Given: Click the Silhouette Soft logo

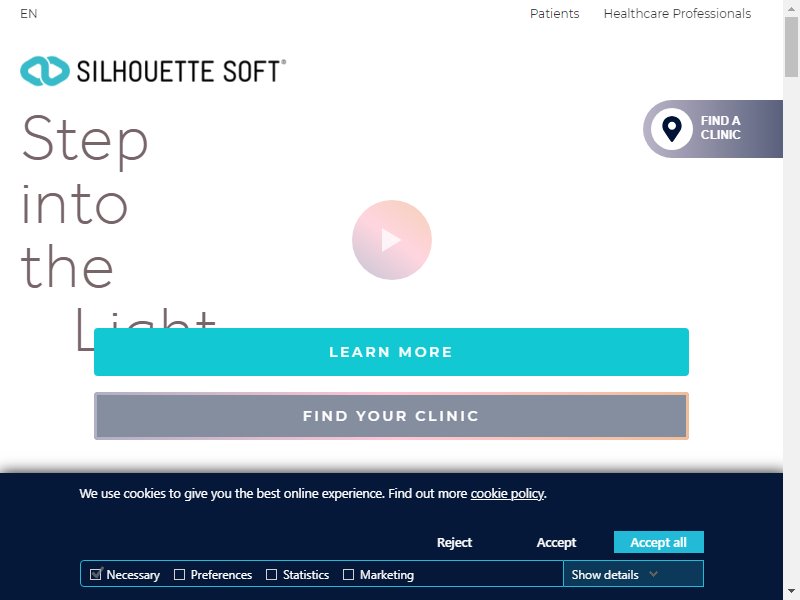Looking at the screenshot, I should (x=153, y=70).
